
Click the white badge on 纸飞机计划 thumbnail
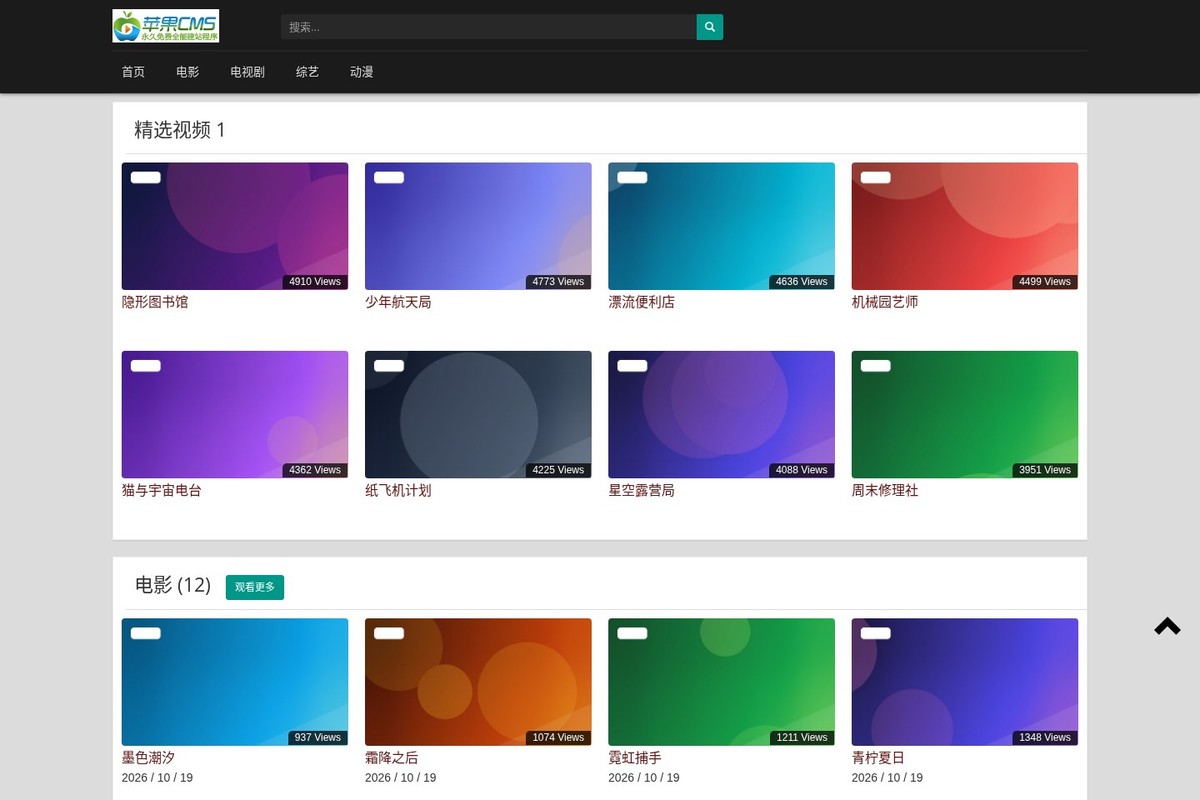tap(389, 365)
